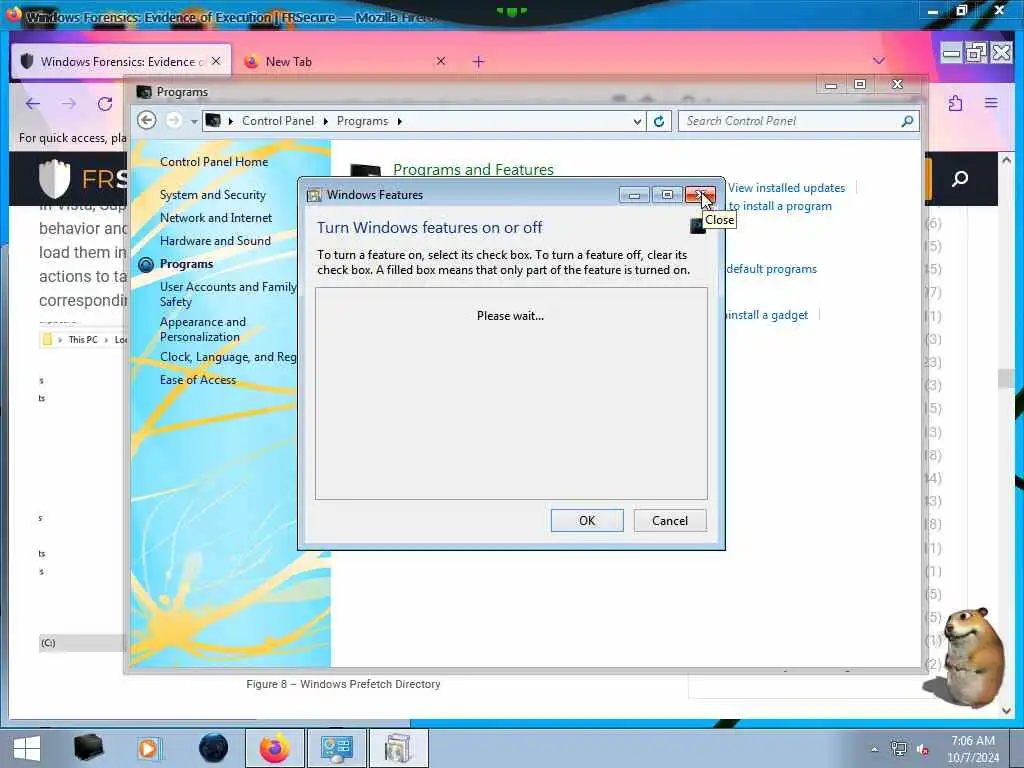Image resolution: width=1024 pixels, height=768 pixels.
Task: Click Control Panel breadcrumb segment
Action: click(x=278, y=121)
